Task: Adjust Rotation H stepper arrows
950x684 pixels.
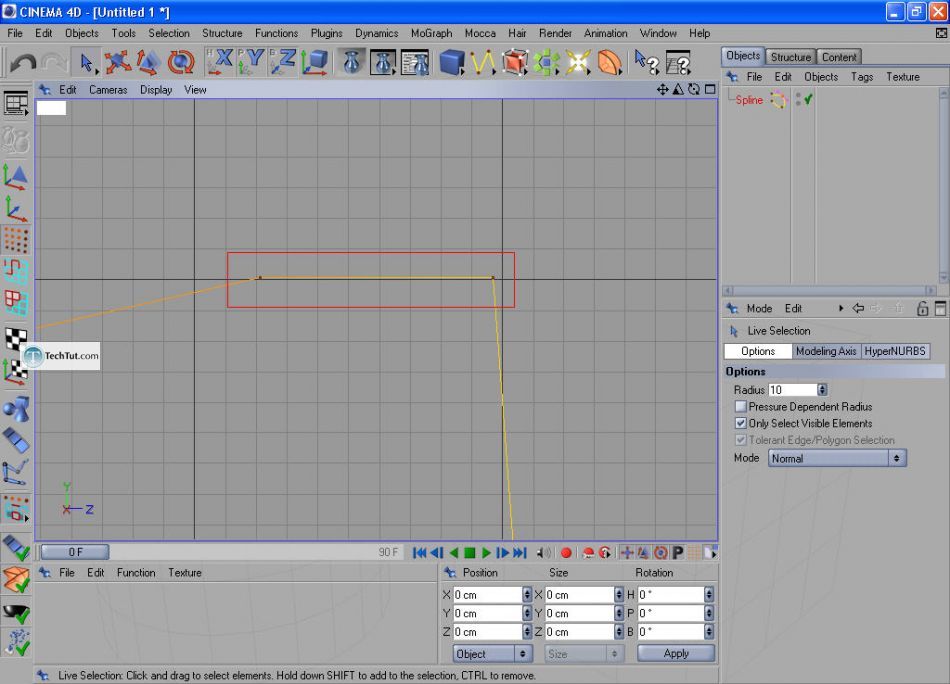Action: tap(709, 595)
